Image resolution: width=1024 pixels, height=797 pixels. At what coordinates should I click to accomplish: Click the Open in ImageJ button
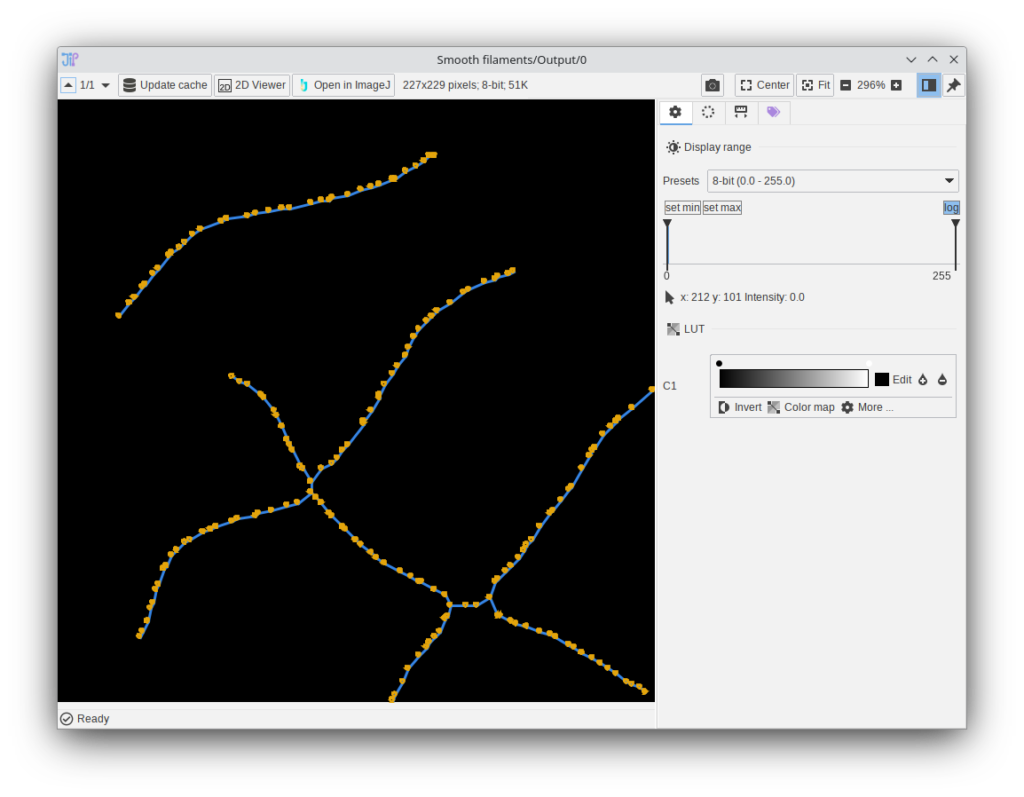343,85
